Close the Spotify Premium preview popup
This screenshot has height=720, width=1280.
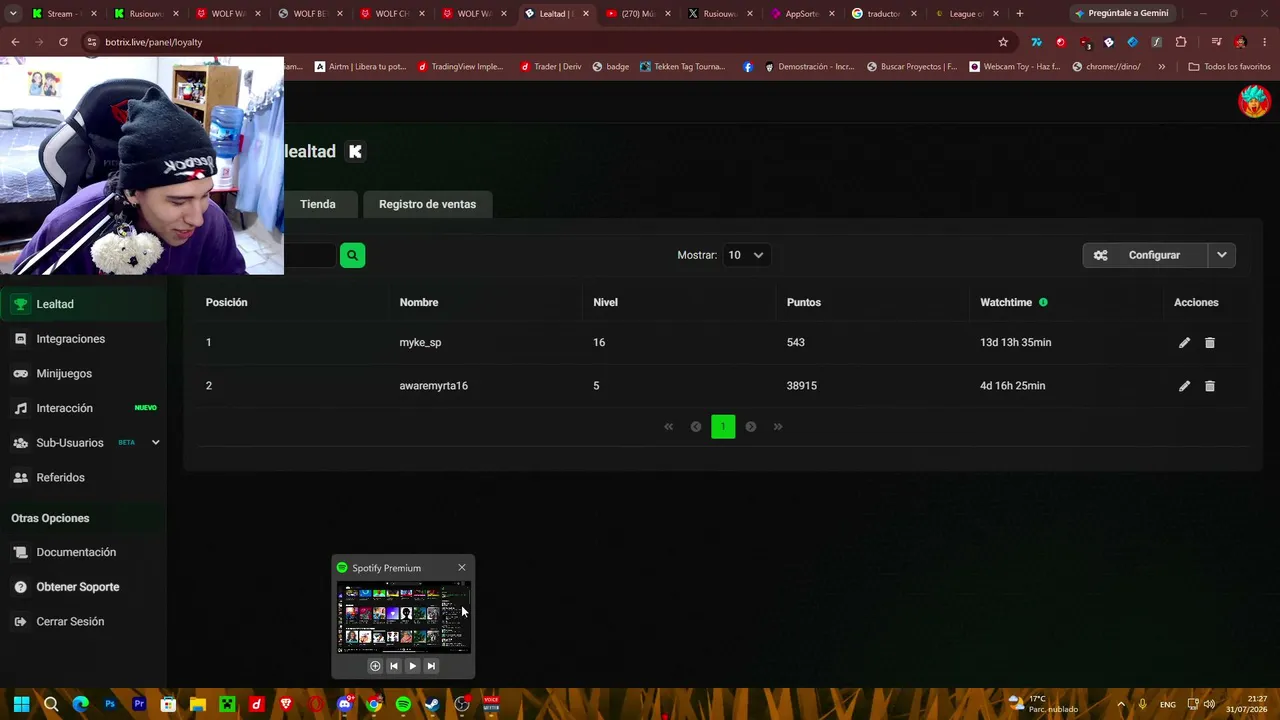[x=462, y=568]
